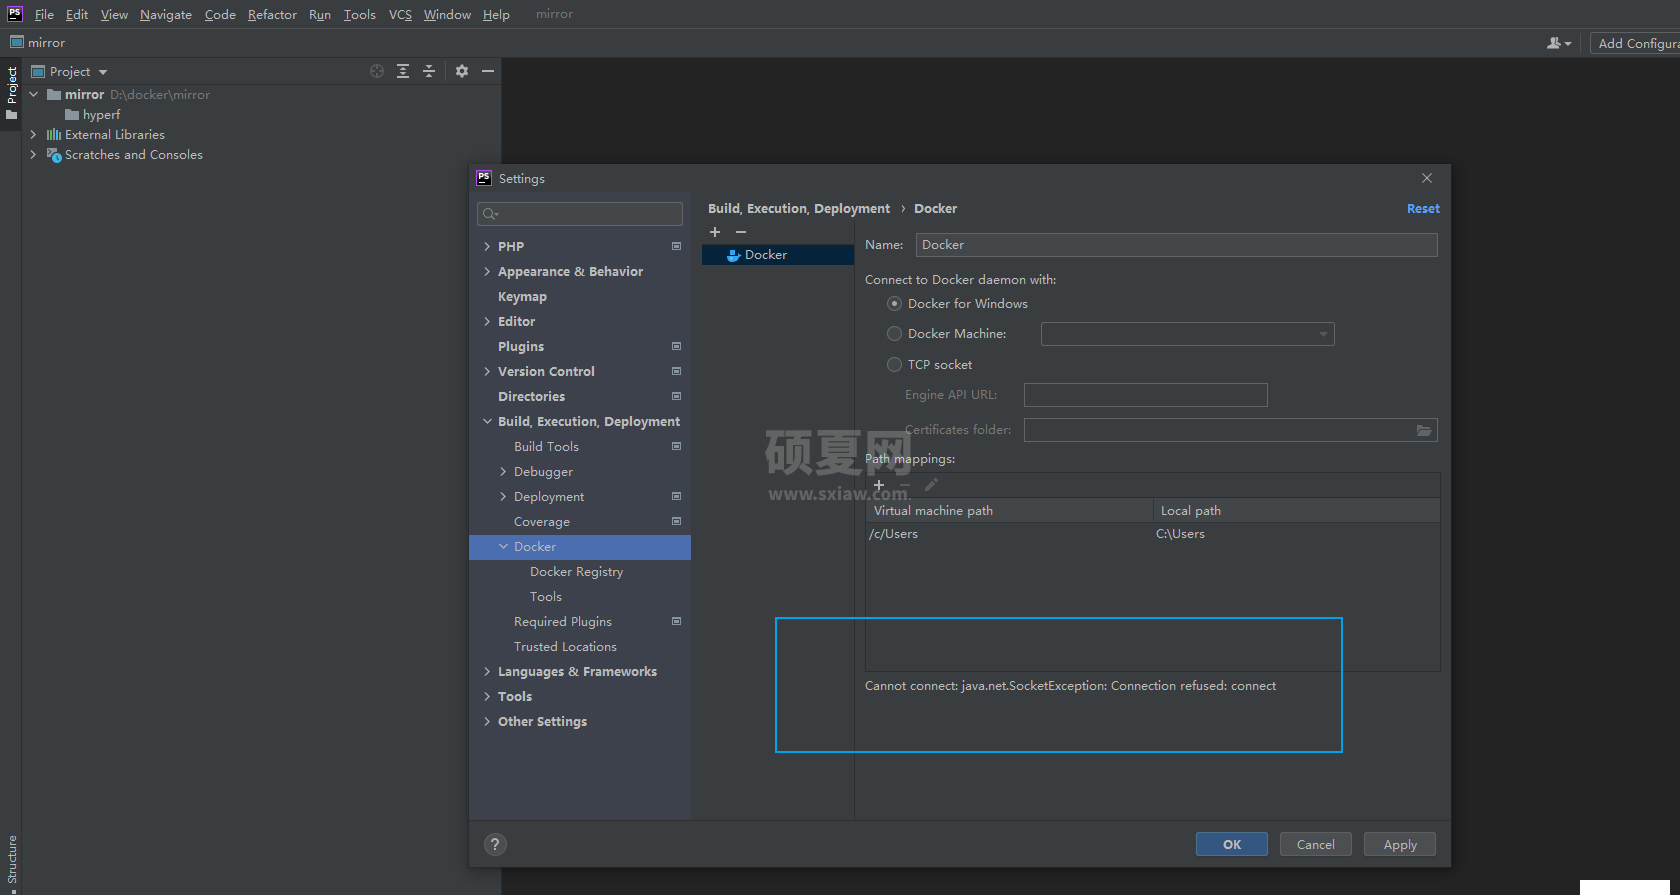Screen dimensions: 1680x895
Task: Click the project-level marker next to Coverage
Action: (677, 521)
